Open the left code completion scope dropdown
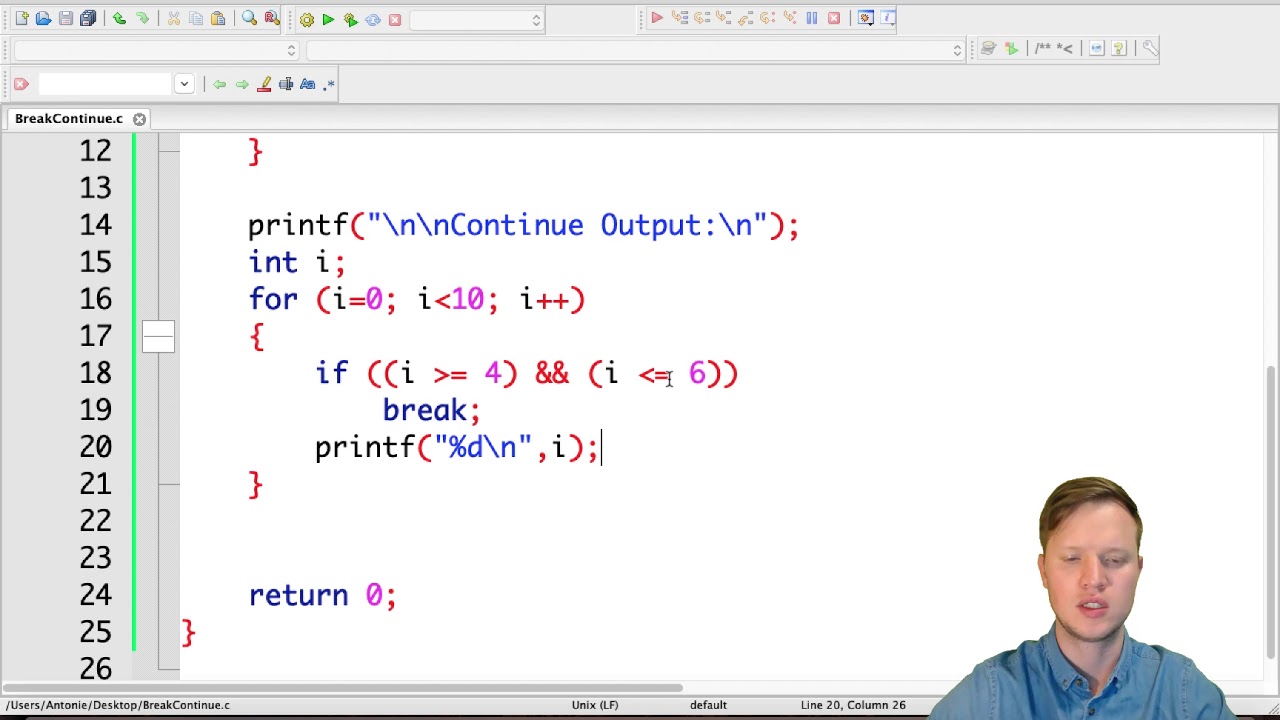 (x=157, y=50)
